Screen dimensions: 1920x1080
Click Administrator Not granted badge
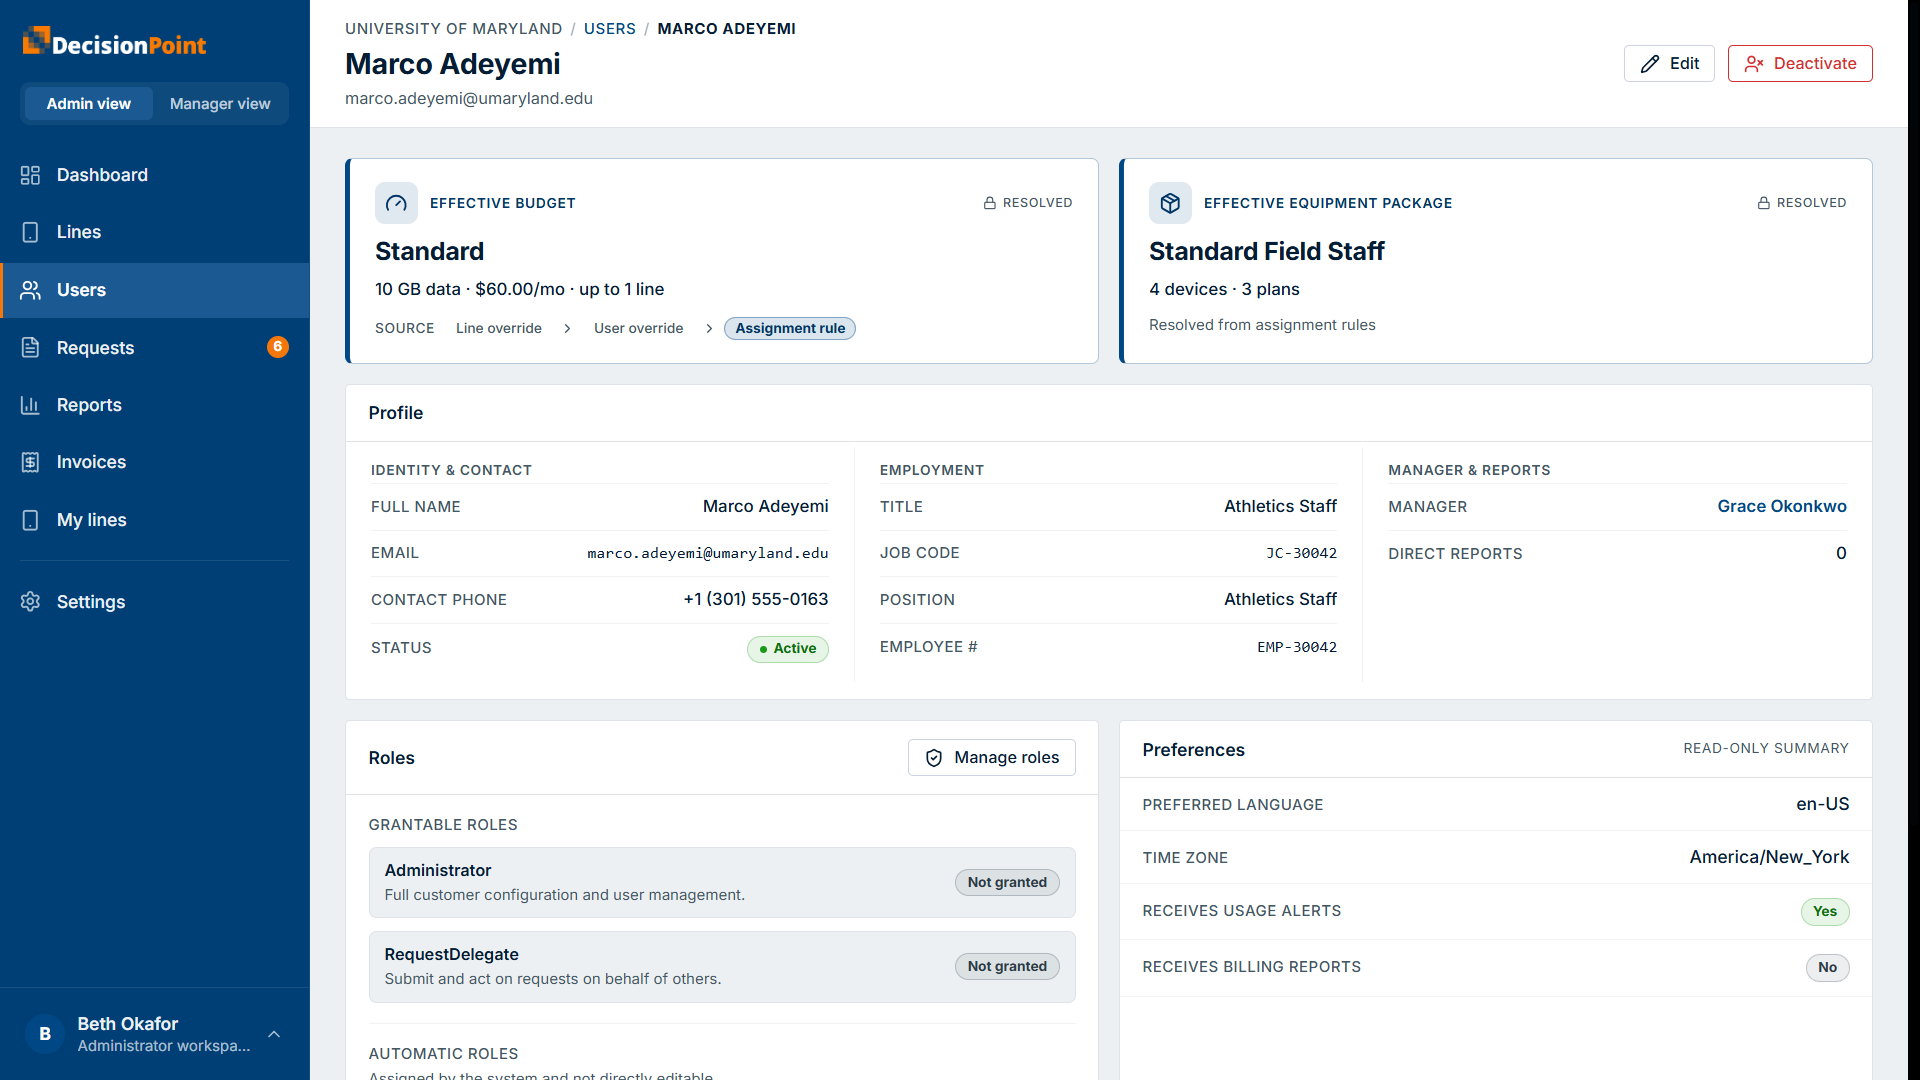pos(1007,882)
